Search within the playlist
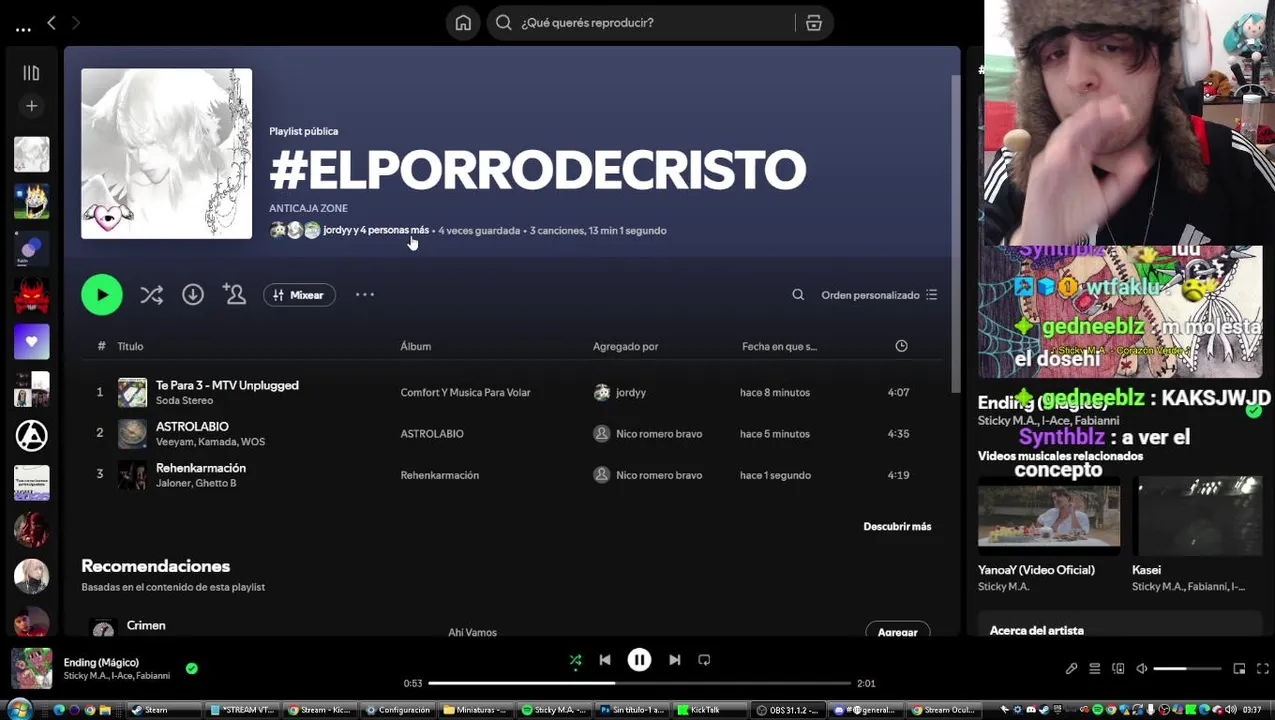The image size is (1275, 720). pos(798,295)
